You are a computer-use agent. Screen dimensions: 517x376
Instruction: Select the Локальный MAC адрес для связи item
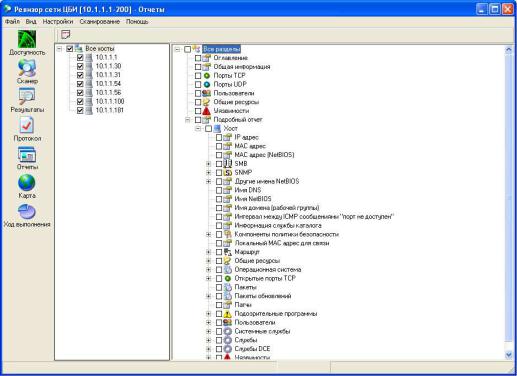(282, 243)
